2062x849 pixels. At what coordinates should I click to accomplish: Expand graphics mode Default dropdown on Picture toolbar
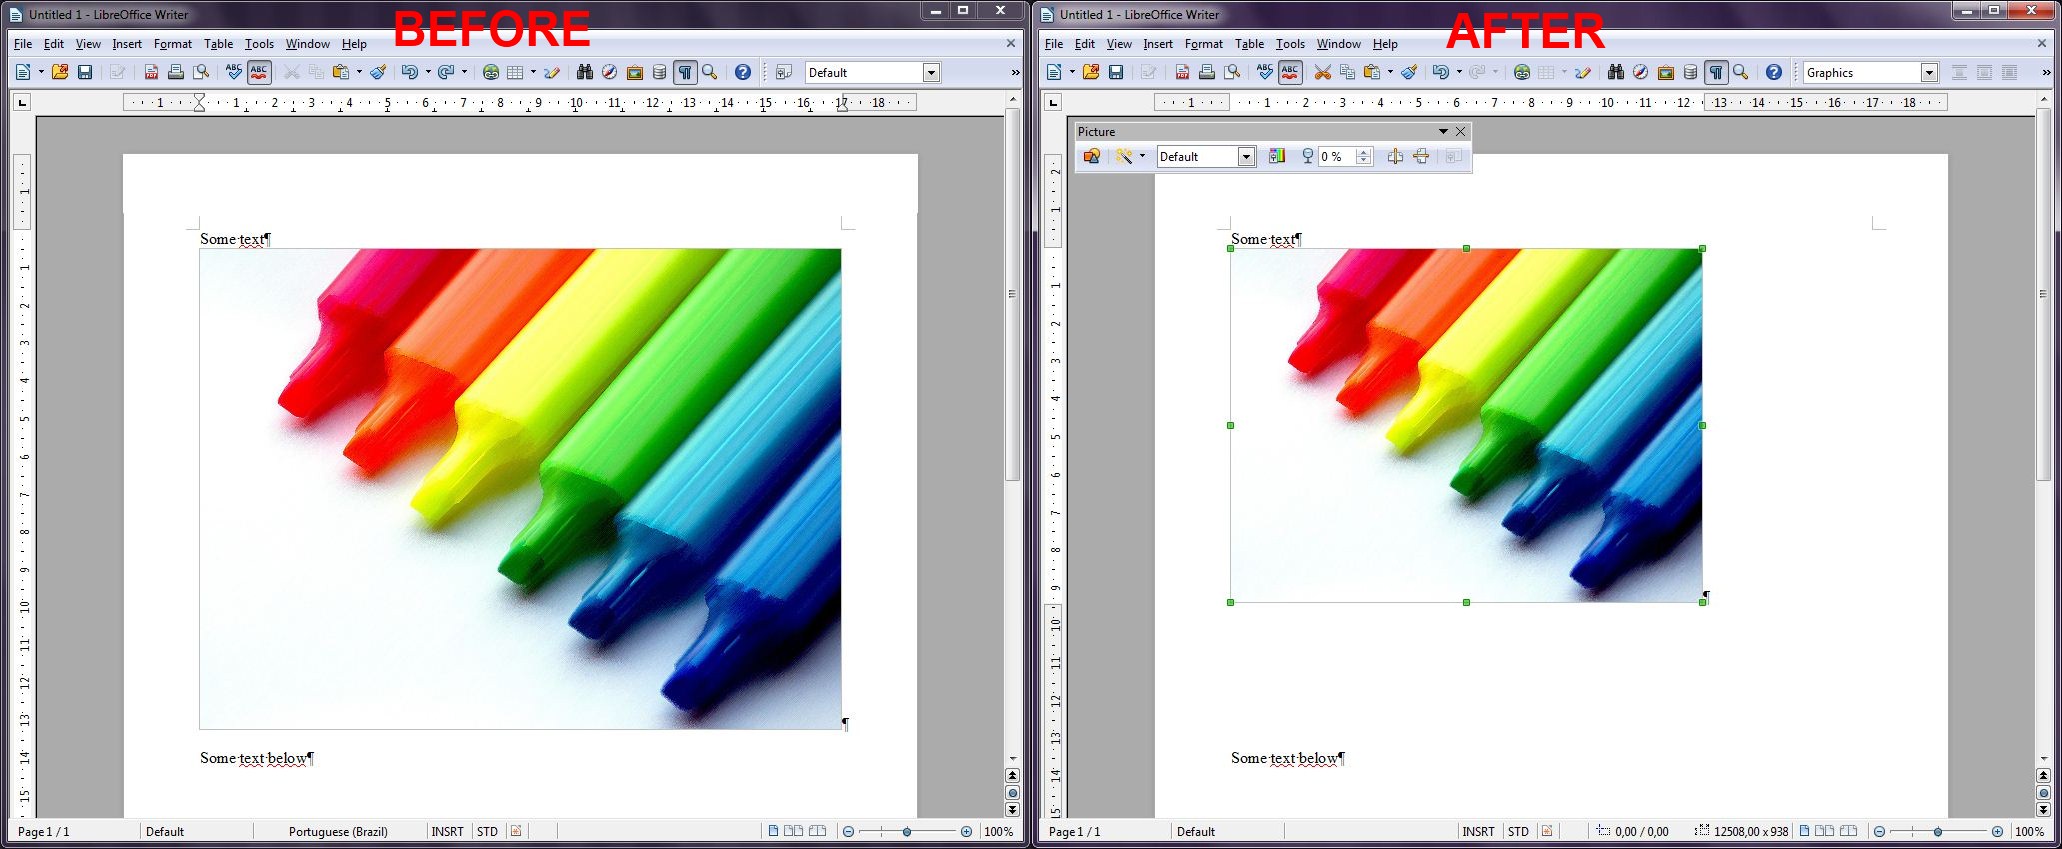pos(1246,156)
